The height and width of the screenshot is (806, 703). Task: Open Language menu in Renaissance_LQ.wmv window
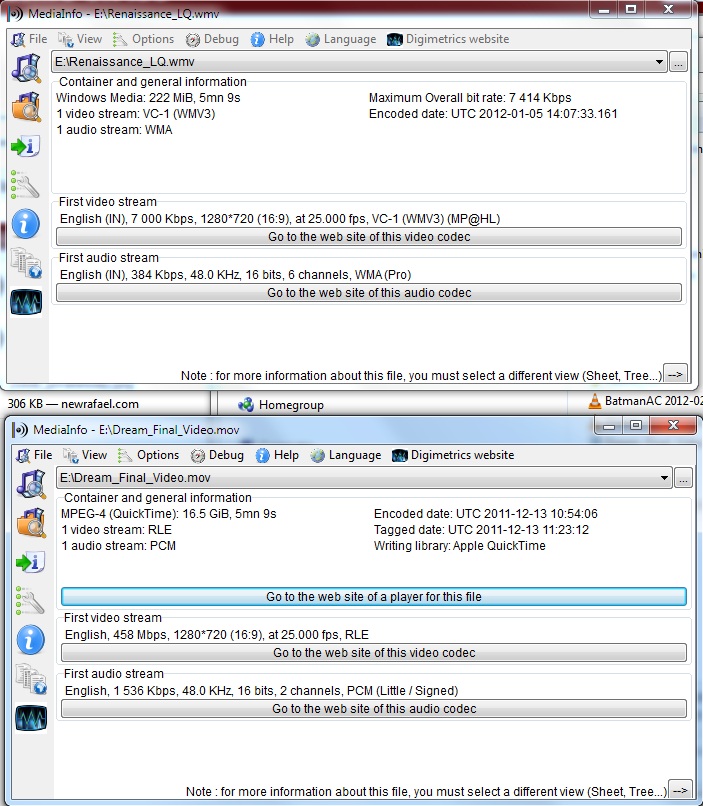tap(341, 39)
